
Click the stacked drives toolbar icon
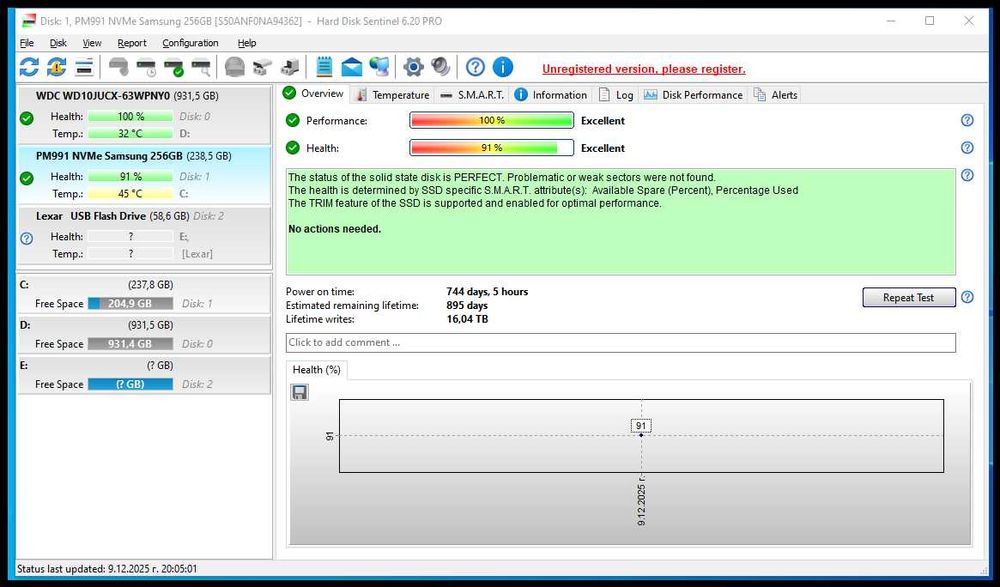click(x=262, y=67)
